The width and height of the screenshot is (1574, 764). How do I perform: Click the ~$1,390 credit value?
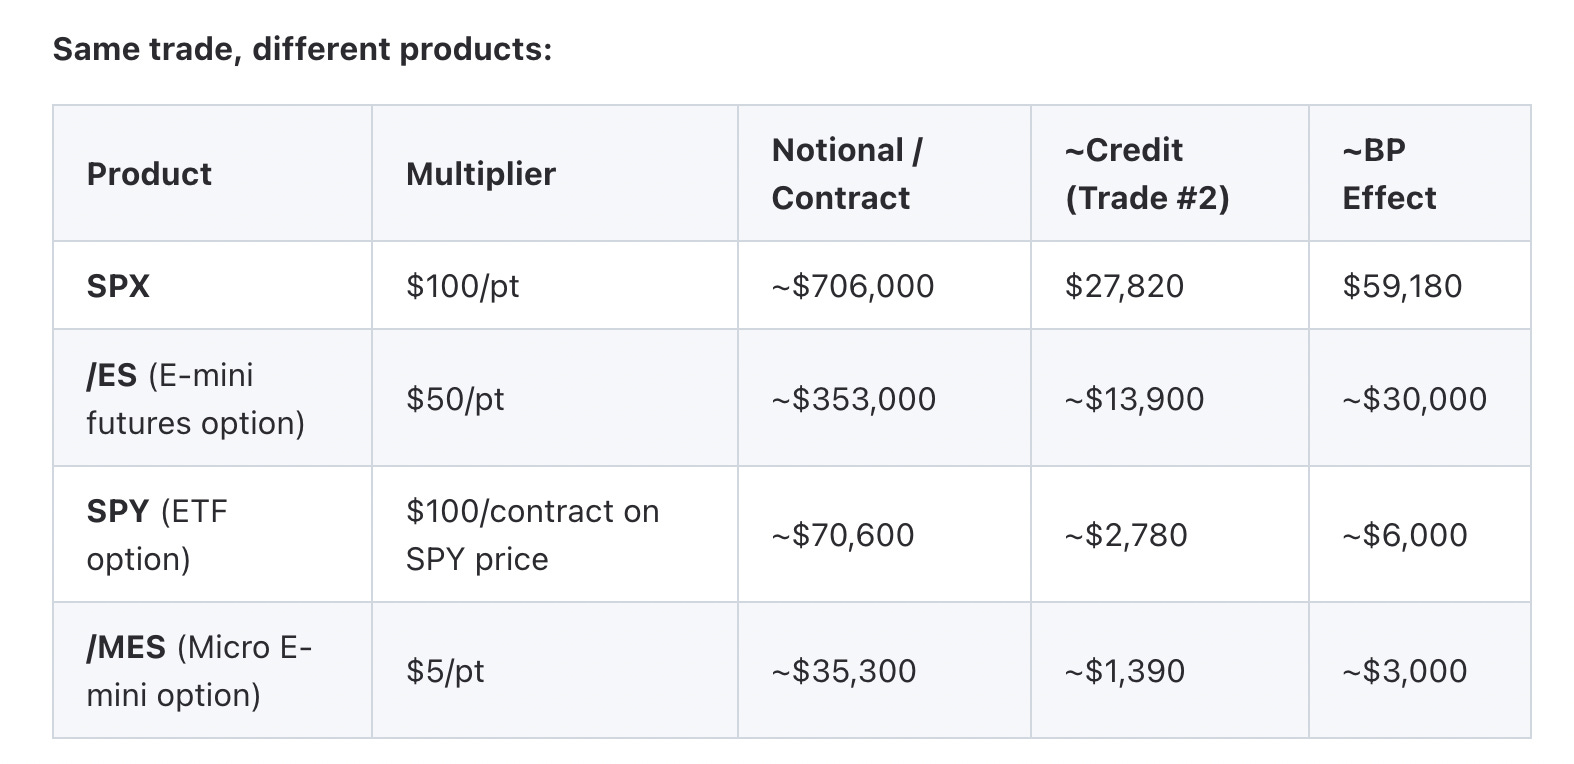[1124, 671]
